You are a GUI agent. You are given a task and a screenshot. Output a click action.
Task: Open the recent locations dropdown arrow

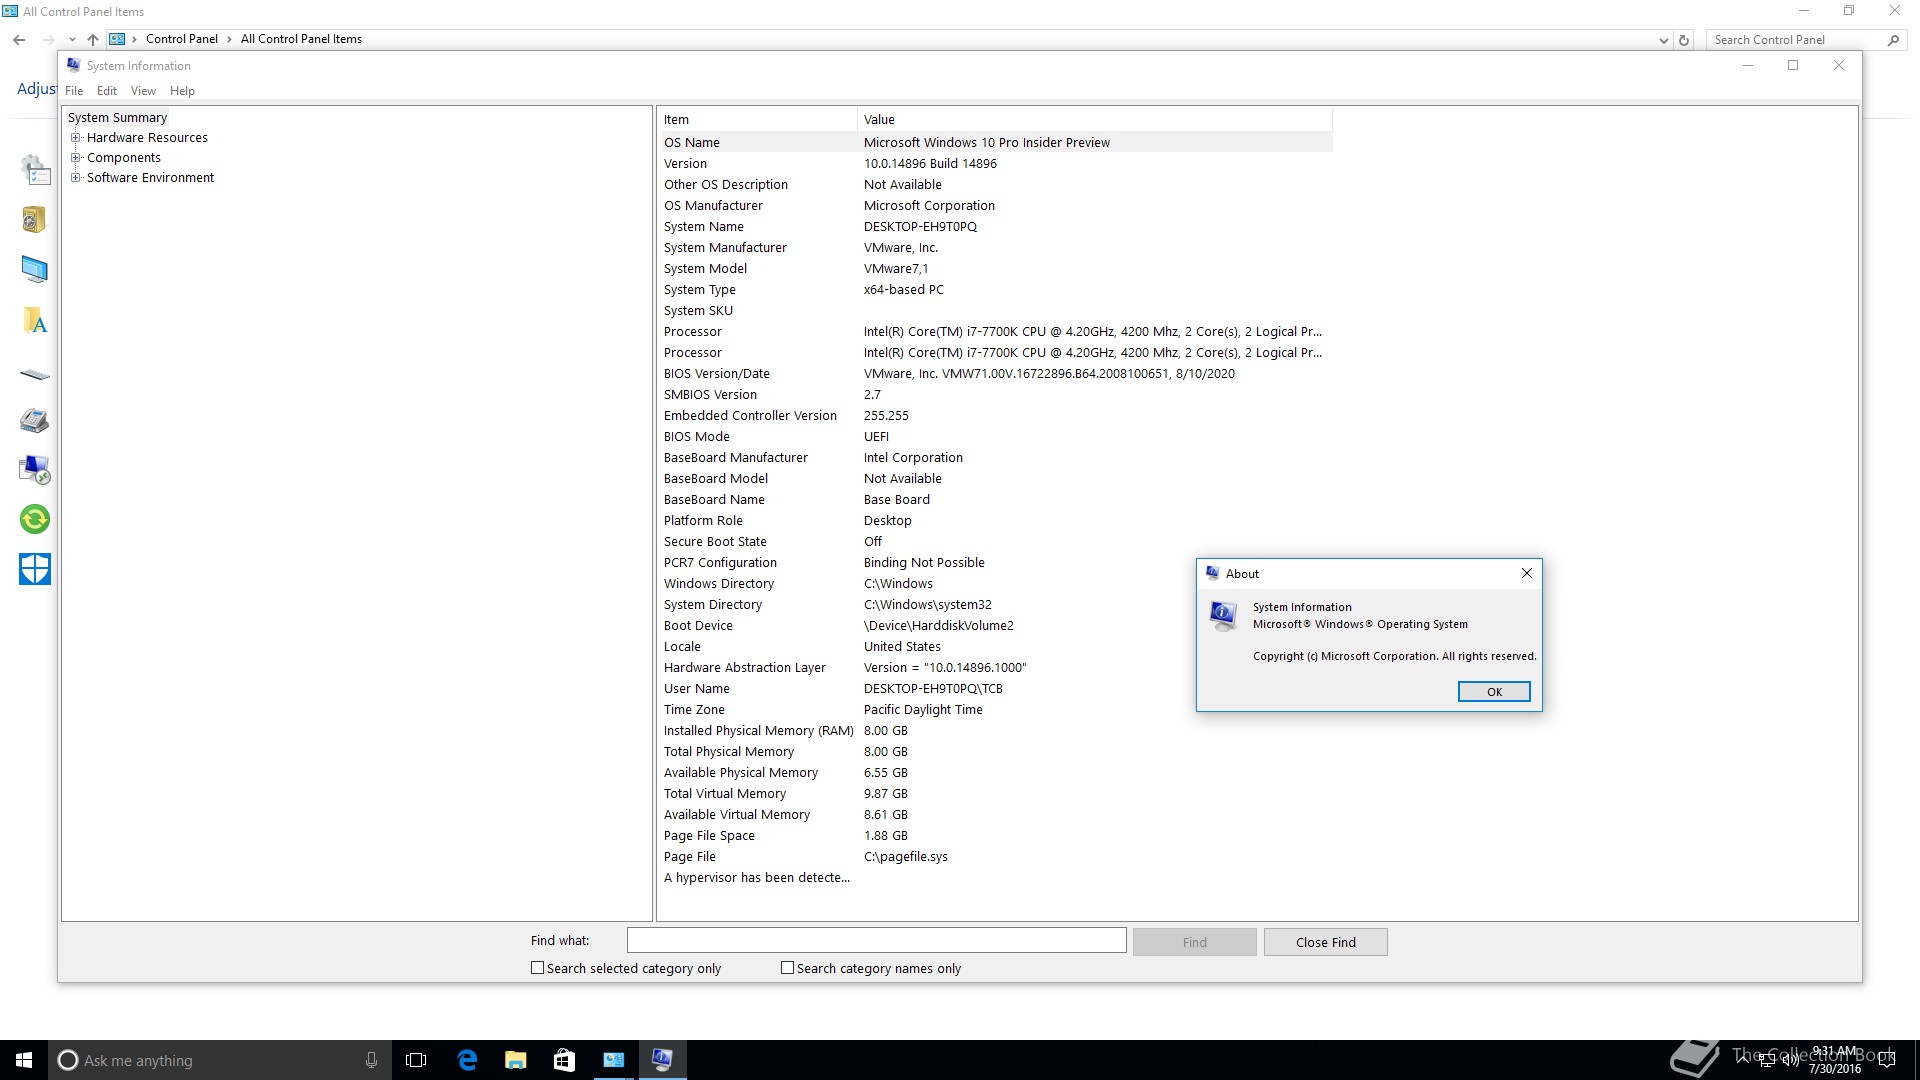click(72, 40)
